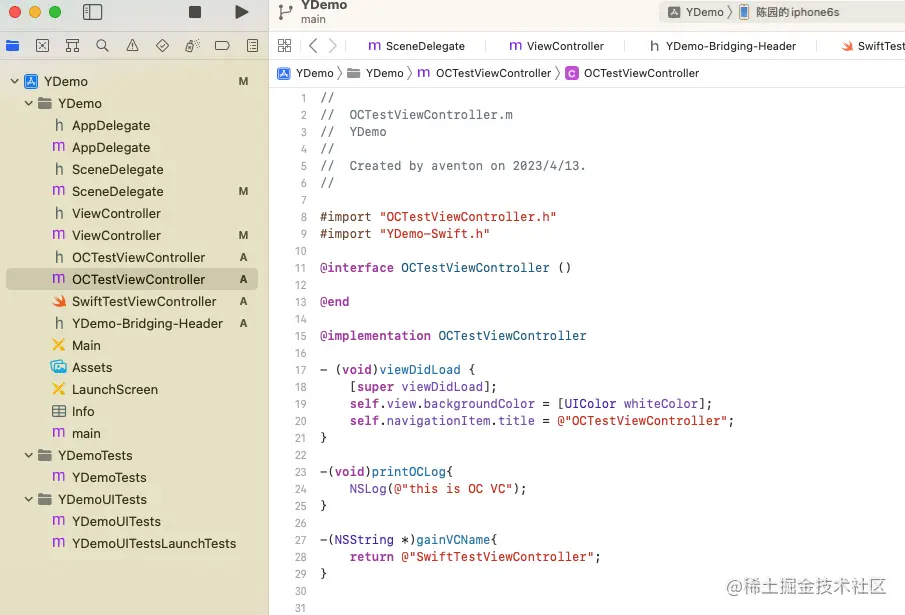Switch to the SceneDelegate tab

(416, 46)
